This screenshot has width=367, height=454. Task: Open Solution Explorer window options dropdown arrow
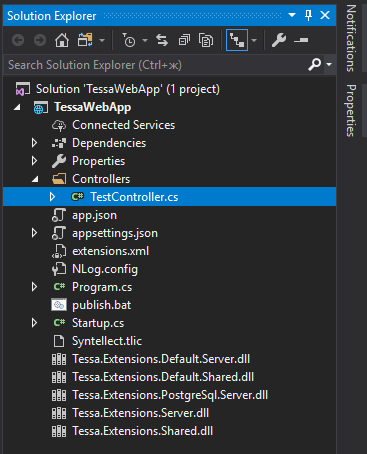292,15
